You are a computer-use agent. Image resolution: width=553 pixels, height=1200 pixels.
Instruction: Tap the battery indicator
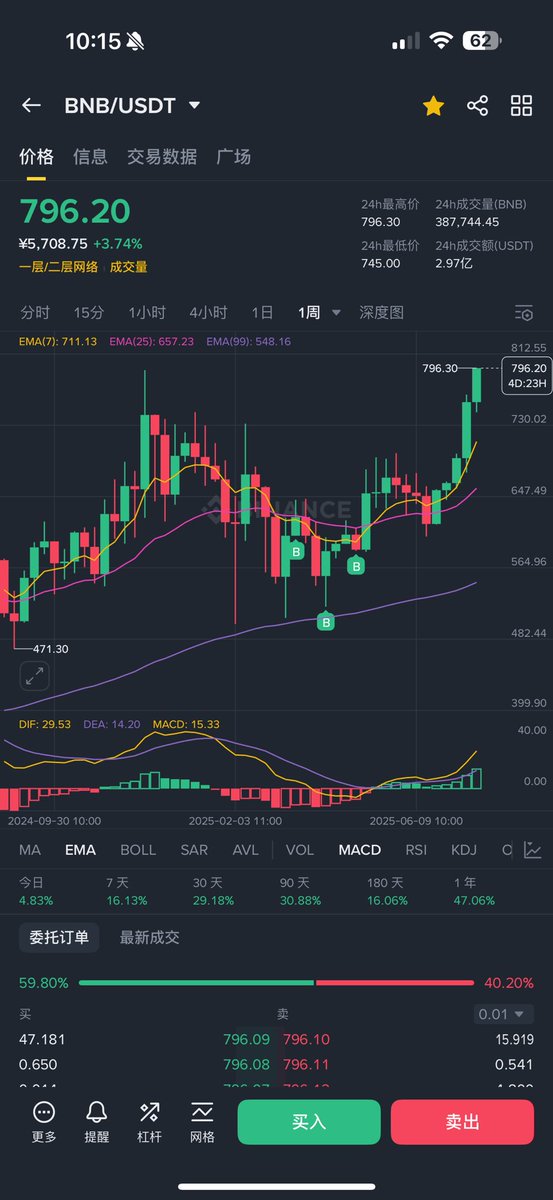[481, 41]
